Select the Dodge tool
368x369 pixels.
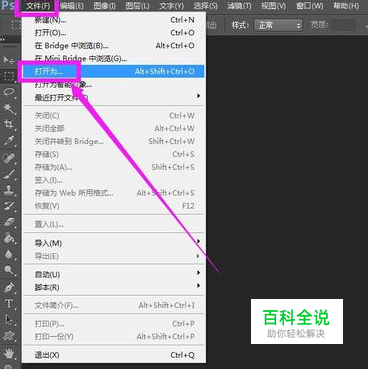point(9,270)
